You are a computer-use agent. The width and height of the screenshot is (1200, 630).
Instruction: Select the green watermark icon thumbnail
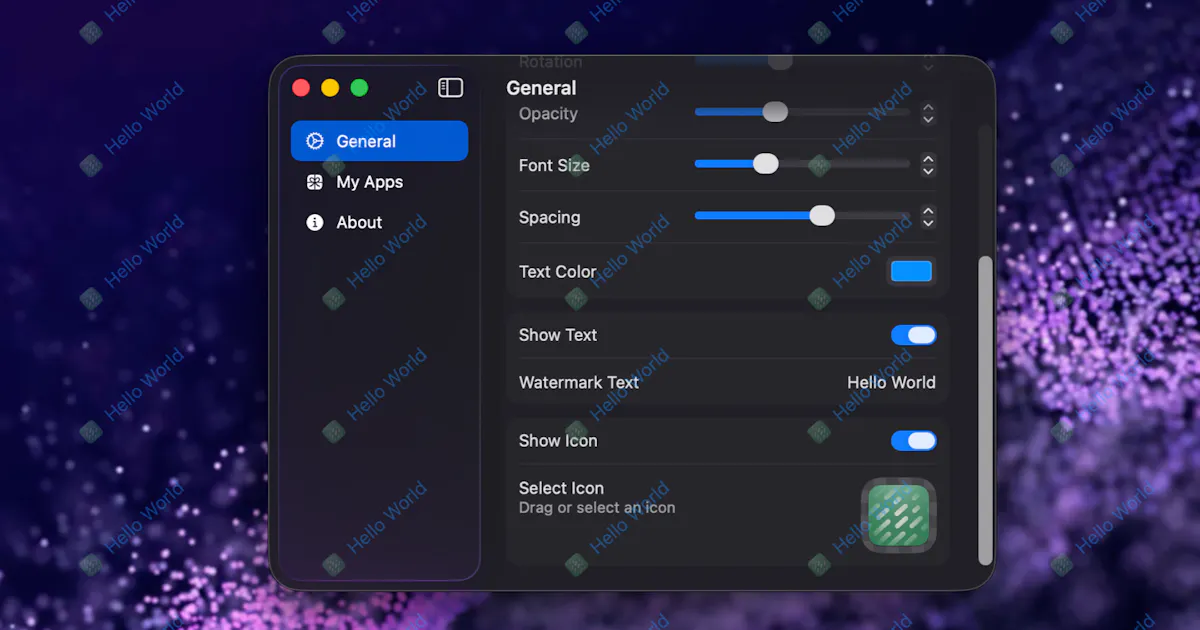pos(899,516)
